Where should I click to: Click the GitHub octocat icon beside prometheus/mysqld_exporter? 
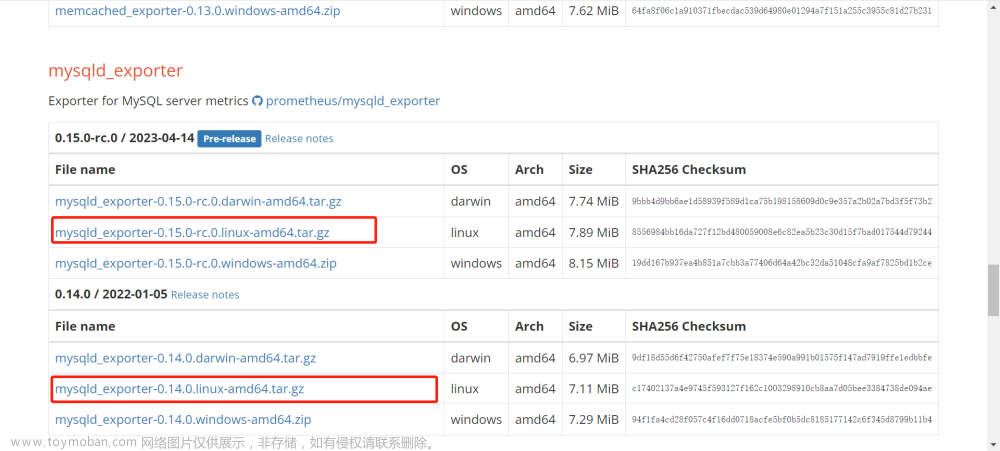[258, 101]
